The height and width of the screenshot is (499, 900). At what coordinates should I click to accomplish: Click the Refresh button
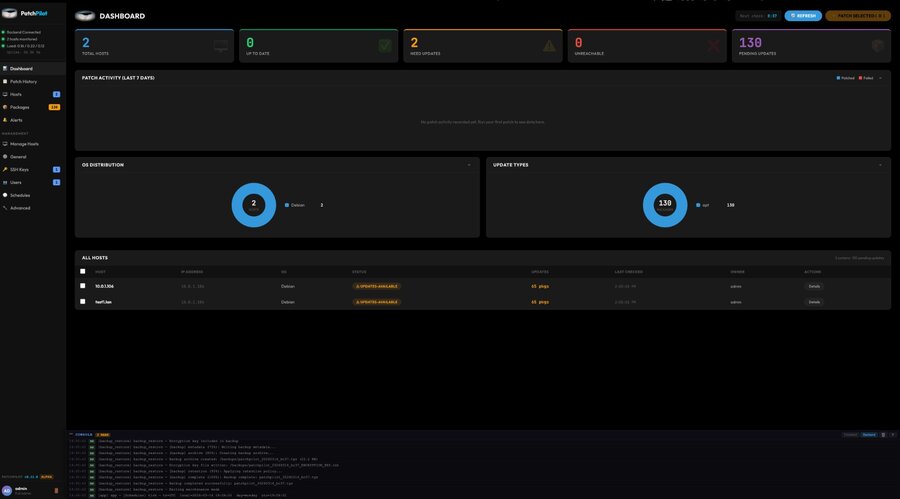(803, 16)
